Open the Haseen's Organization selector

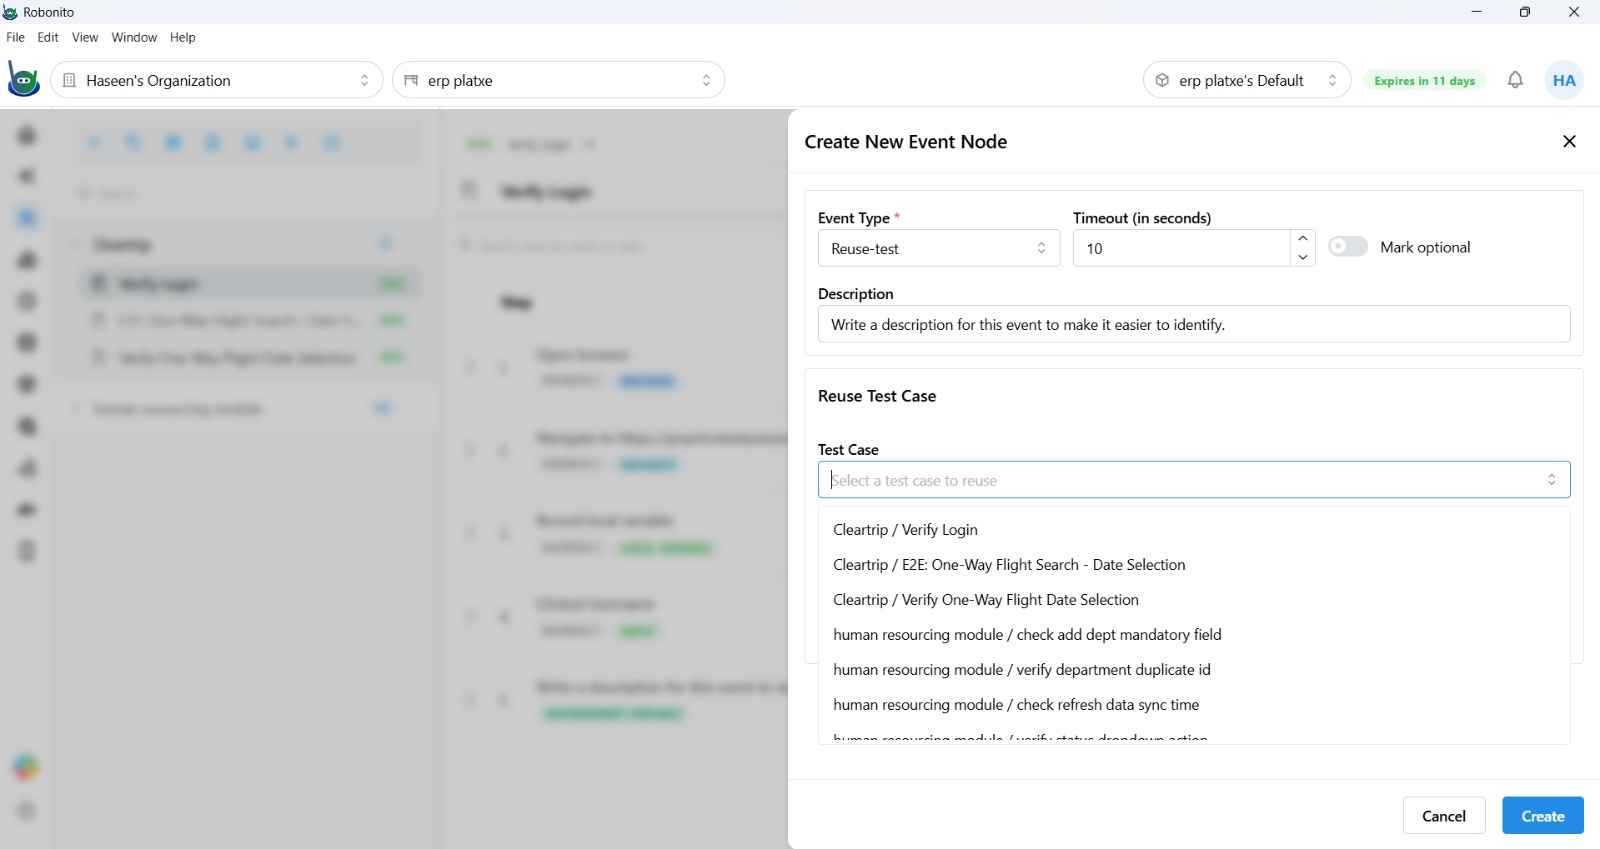[217, 80]
